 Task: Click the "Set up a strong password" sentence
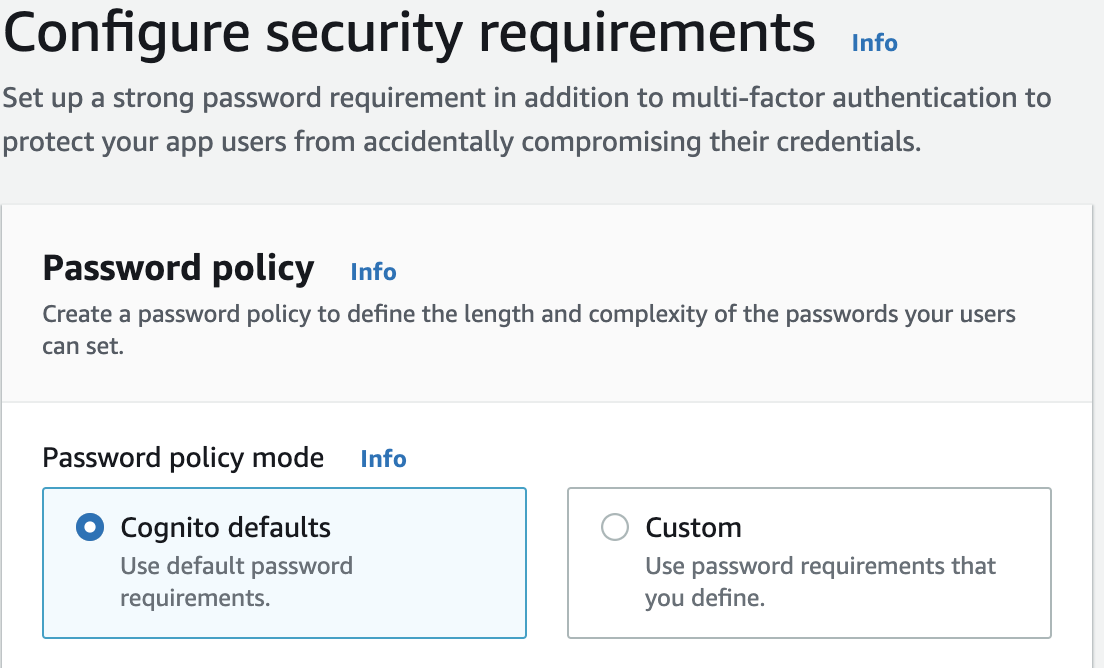[x=526, y=98]
